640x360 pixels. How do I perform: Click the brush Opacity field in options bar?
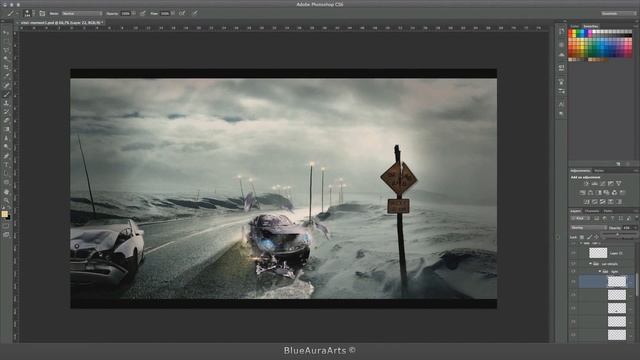[x=125, y=13]
